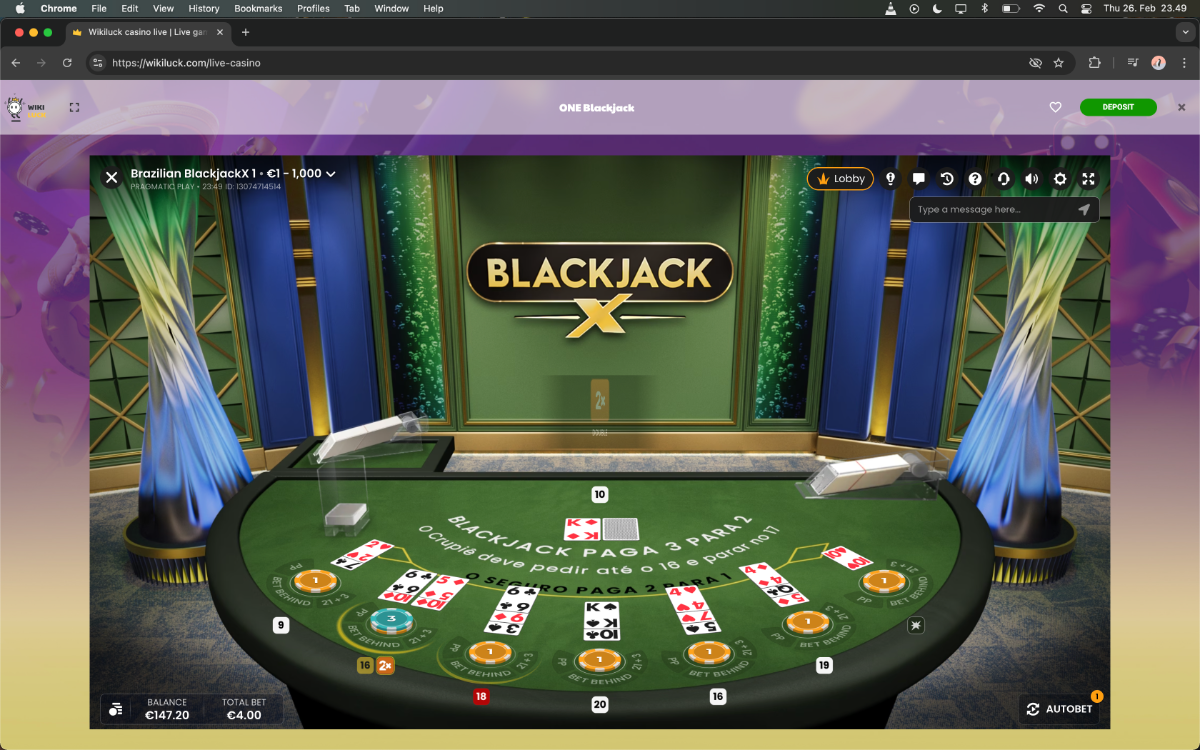Expand page fullscreen icon near Wikiluck logo

[x=74, y=107]
